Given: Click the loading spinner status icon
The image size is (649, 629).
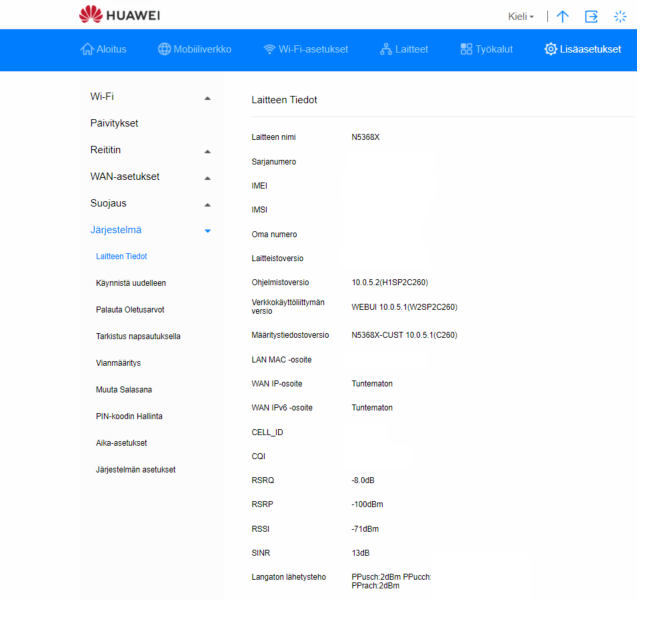Looking at the screenshot, I should tap(620, 16).
